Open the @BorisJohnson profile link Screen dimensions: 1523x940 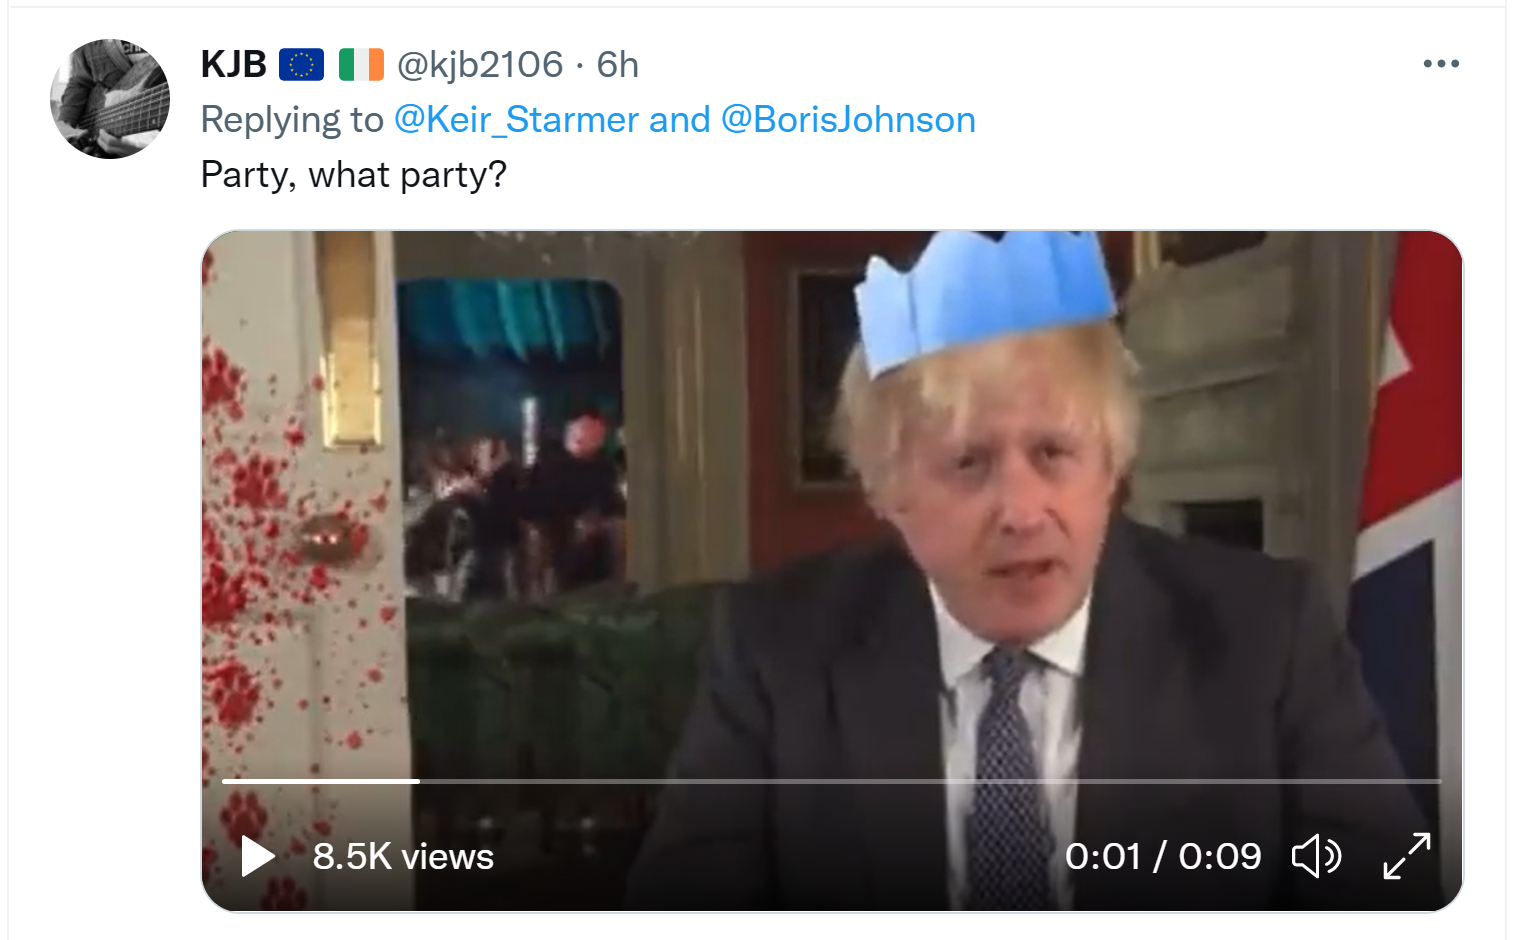click(x=848, y=120)
